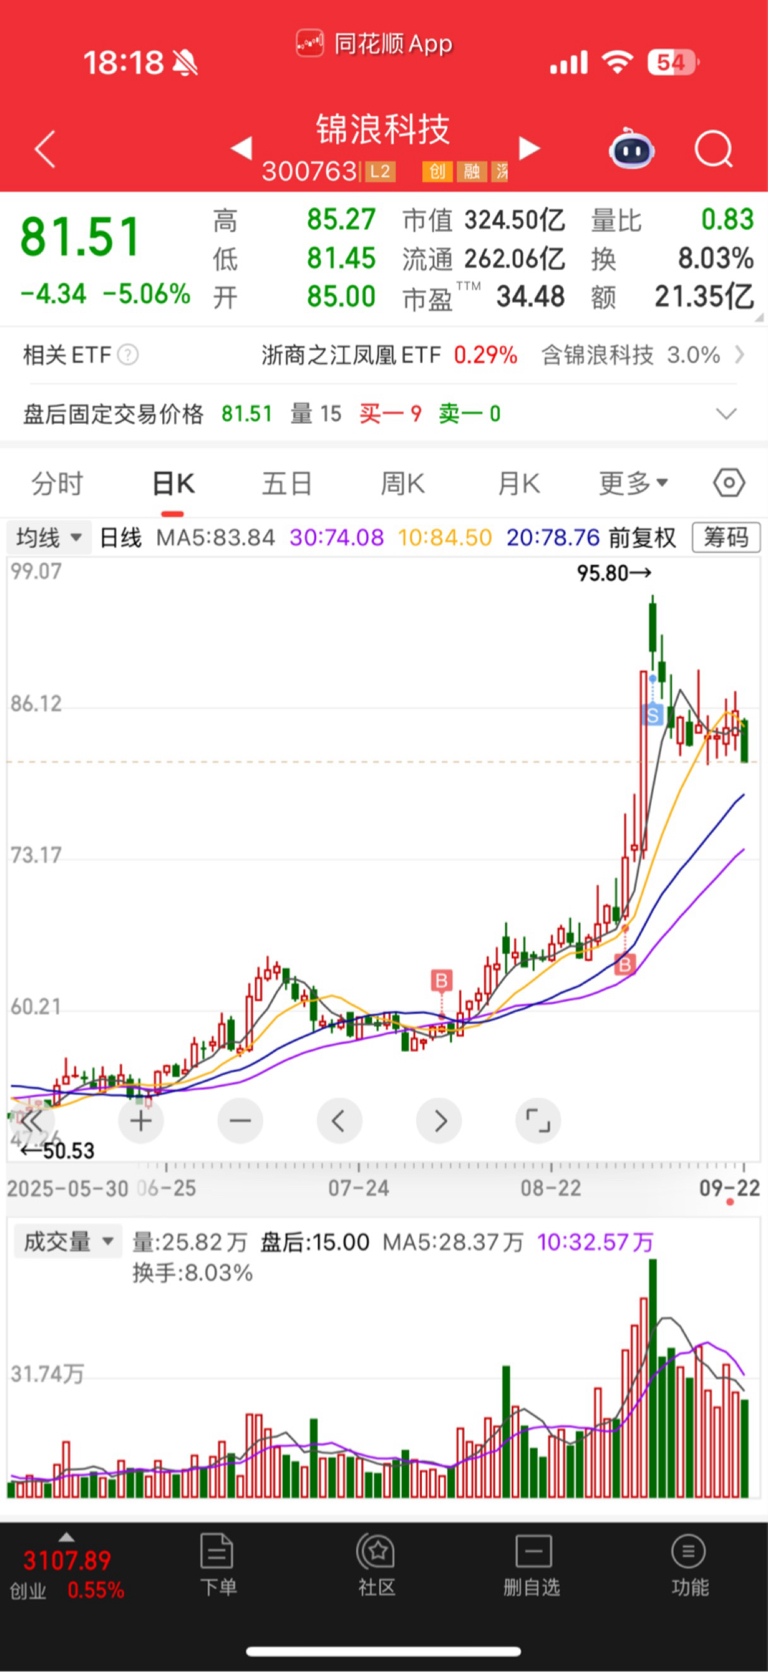This screenshot has width=768, height=1672.
Task: Open the related ETF help question mark
Action: point(128,355)
